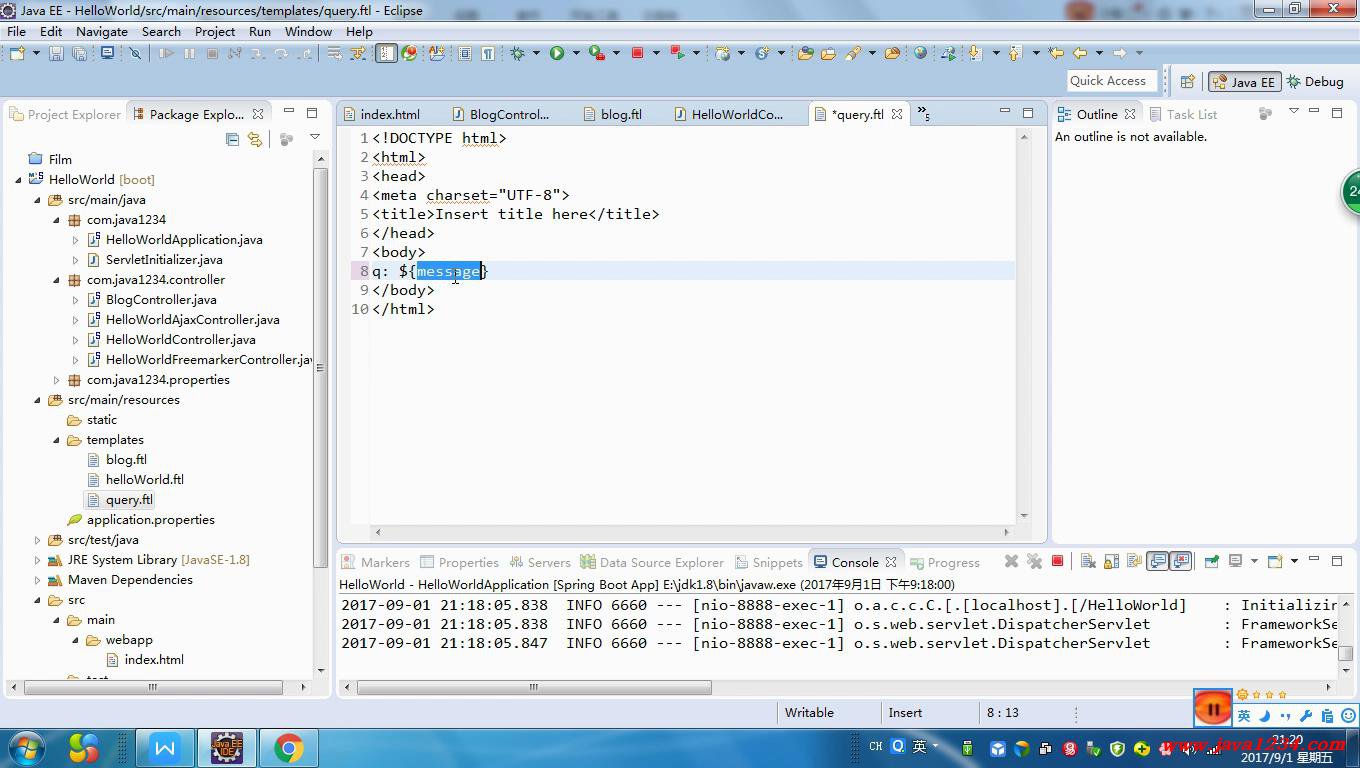Click the Collapse All icon in Package Explorer

click(x=232, y=139)
